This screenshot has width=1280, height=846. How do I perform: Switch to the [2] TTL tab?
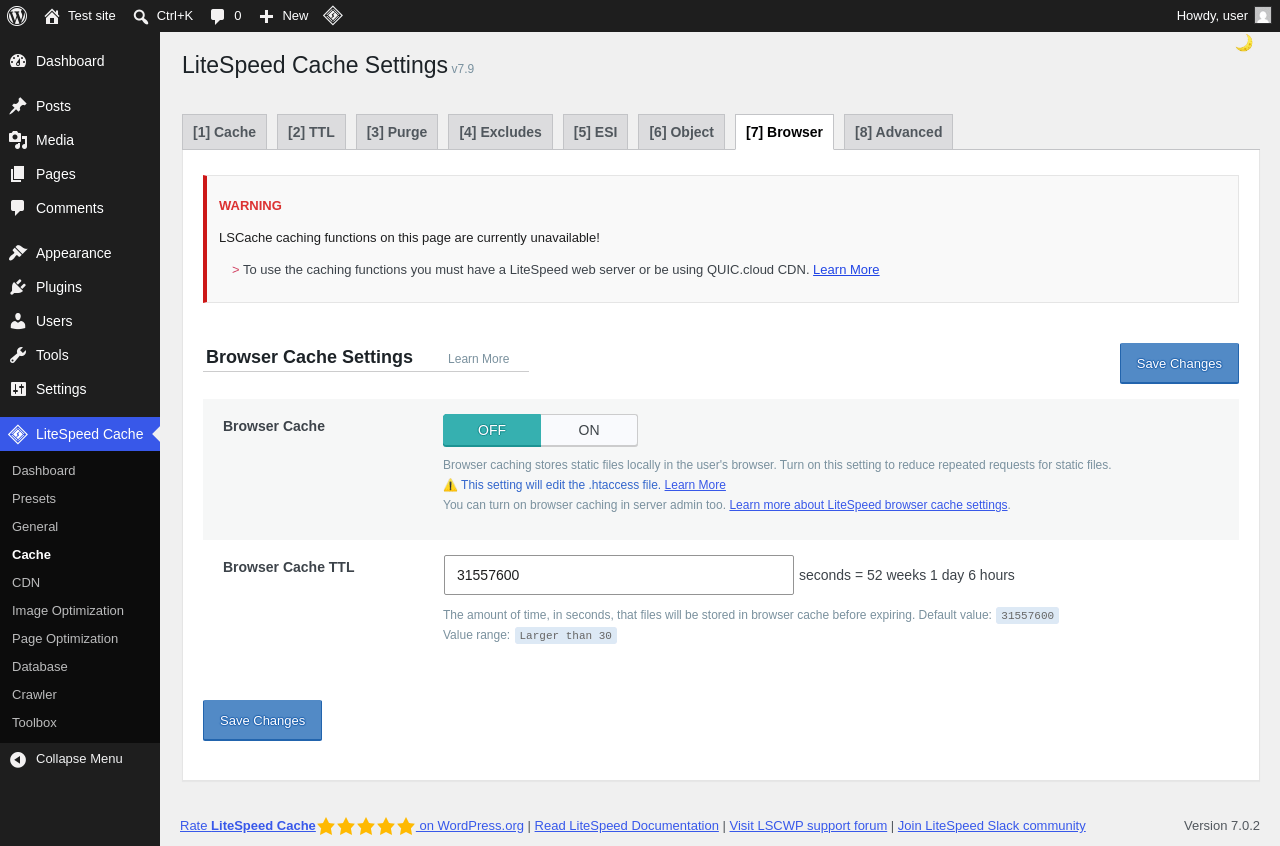point(311,132)
